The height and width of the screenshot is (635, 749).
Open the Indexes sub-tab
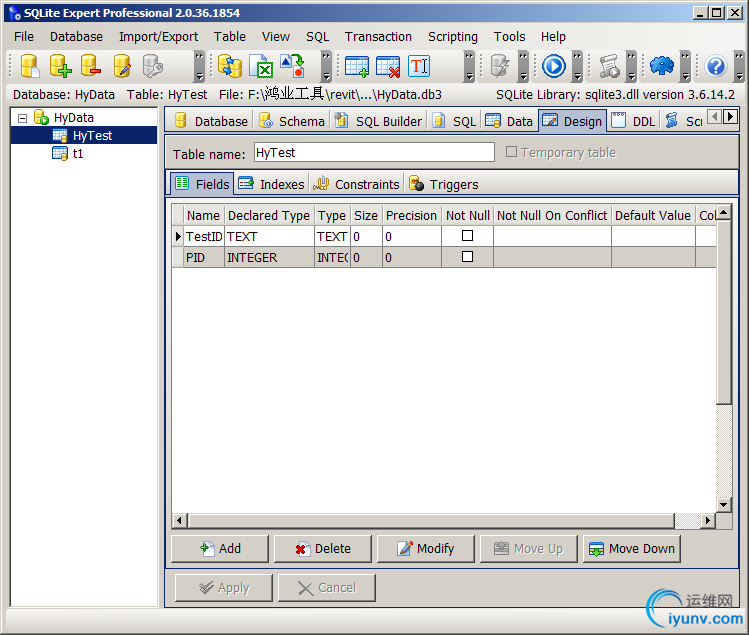[271, 184]
